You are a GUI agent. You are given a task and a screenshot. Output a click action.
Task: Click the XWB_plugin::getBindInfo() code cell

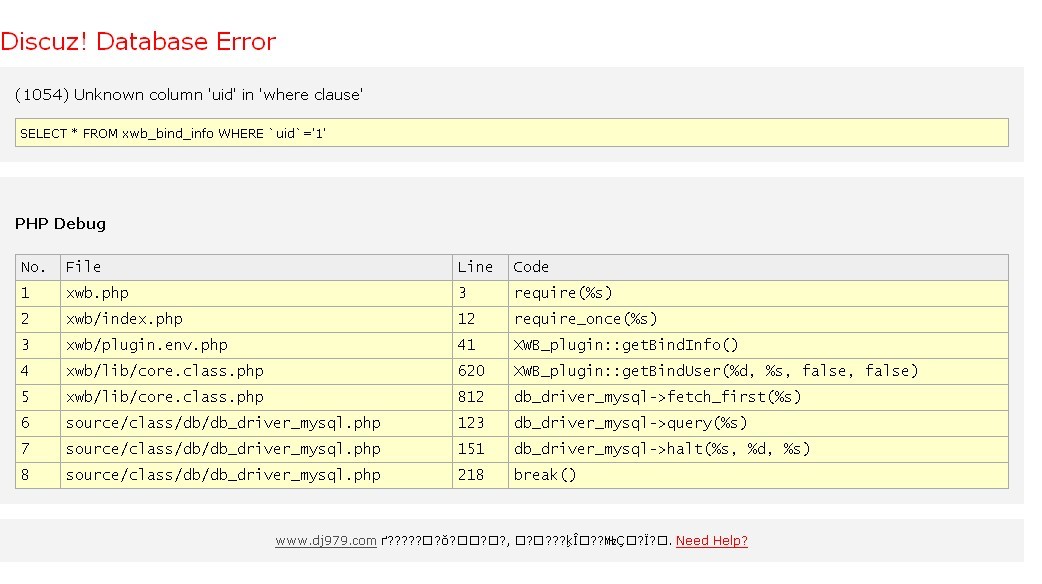[x=758, y=345]
